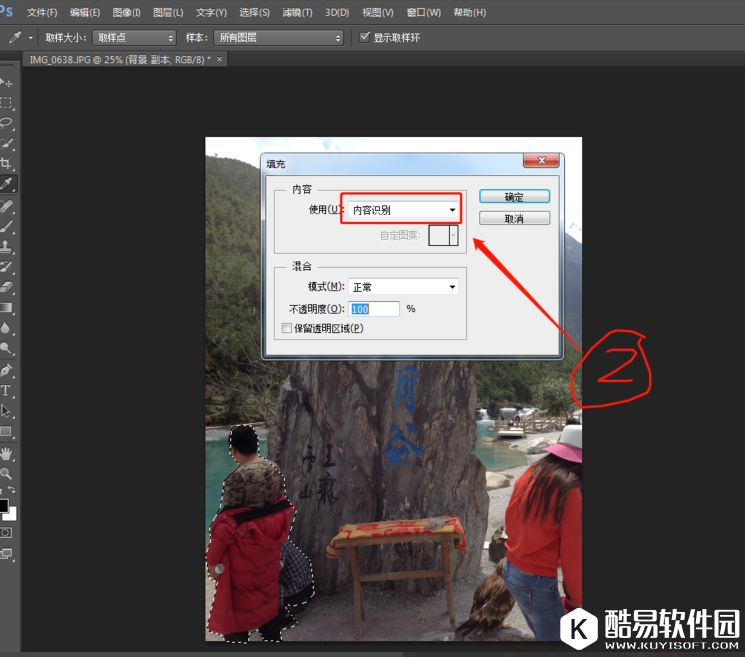Open the 使用 内容识别 dropdown

click(403, 210)
